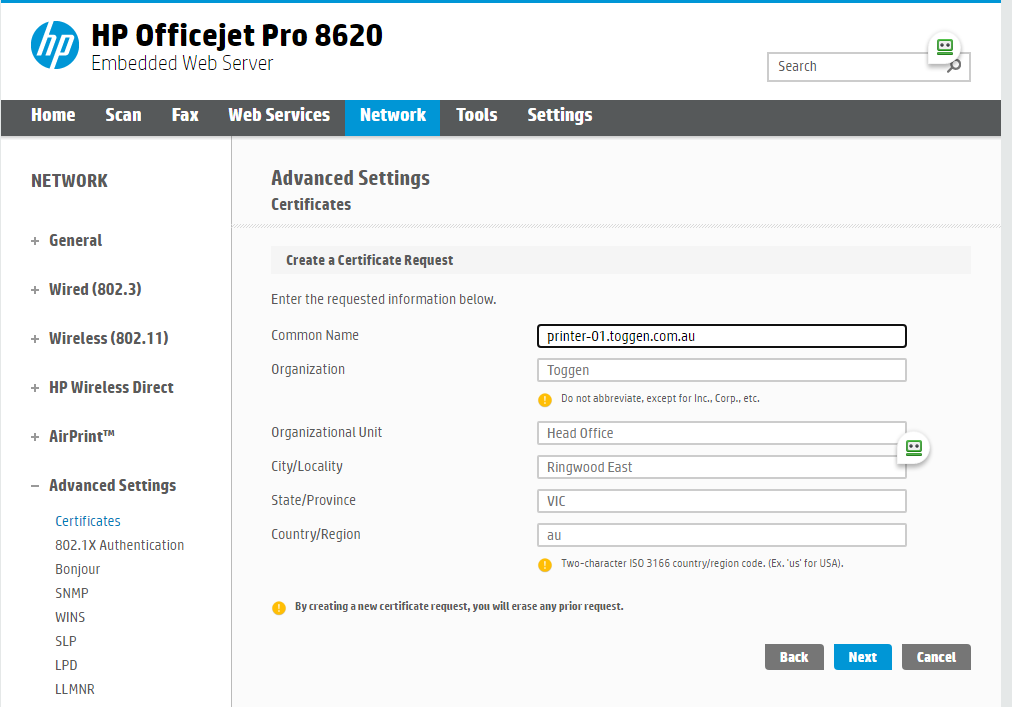This screenshot has height=707, width=1012.
Task: Open the Web Services tab
Action: tap(279, 115)
